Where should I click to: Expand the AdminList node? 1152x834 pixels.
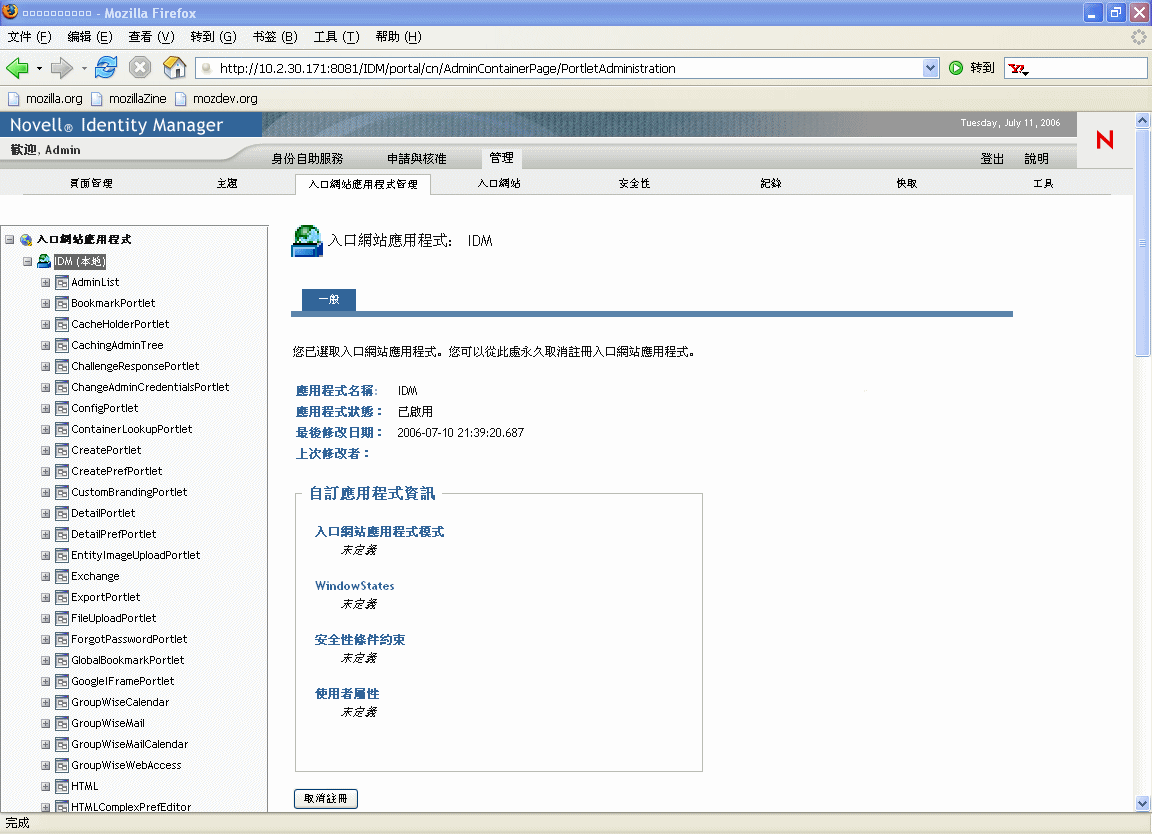point(46,283)
